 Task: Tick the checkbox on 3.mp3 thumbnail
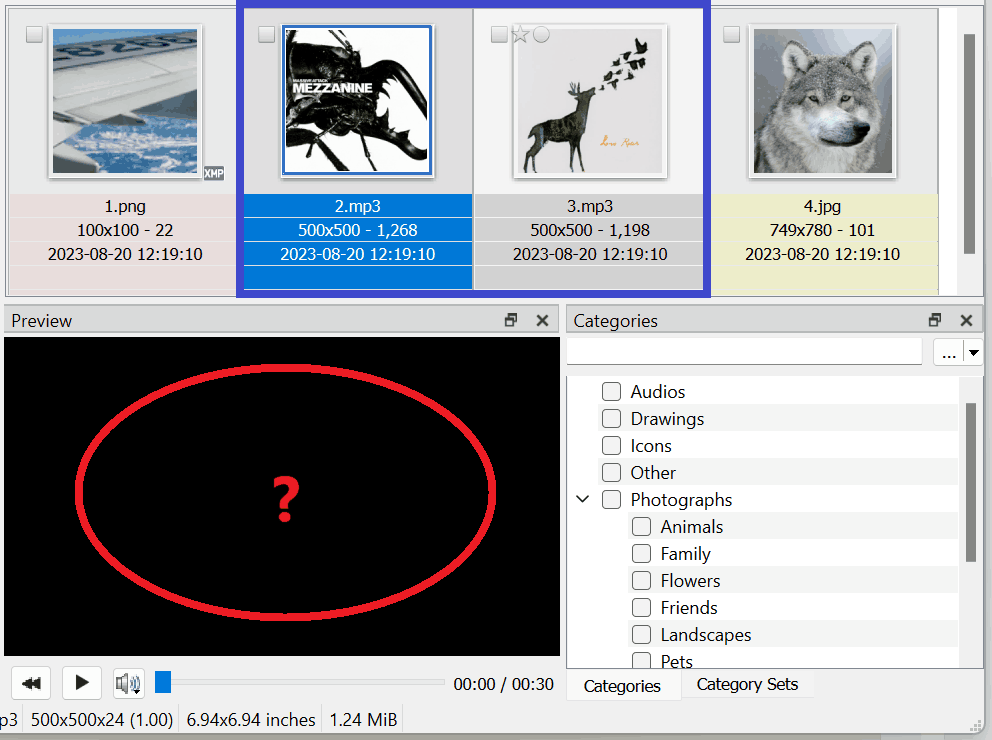point(499,34)
